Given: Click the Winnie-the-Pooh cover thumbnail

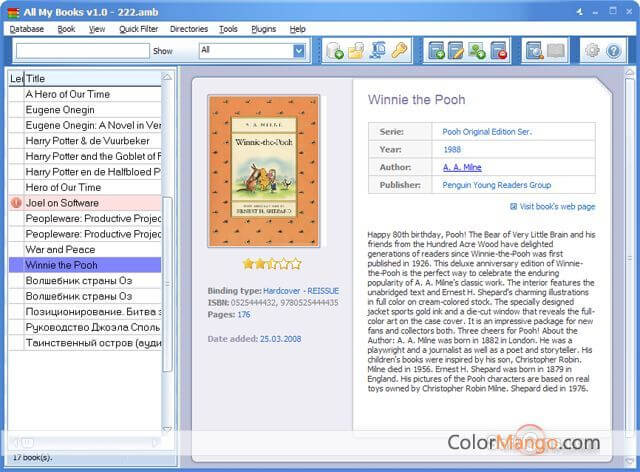Looking at the screenshot, I should [264, 171].
